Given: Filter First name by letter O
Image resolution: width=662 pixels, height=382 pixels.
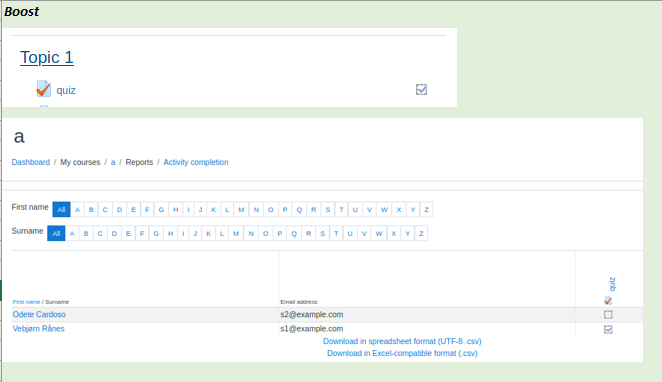Looking at the screenshot, I should 271,209.
